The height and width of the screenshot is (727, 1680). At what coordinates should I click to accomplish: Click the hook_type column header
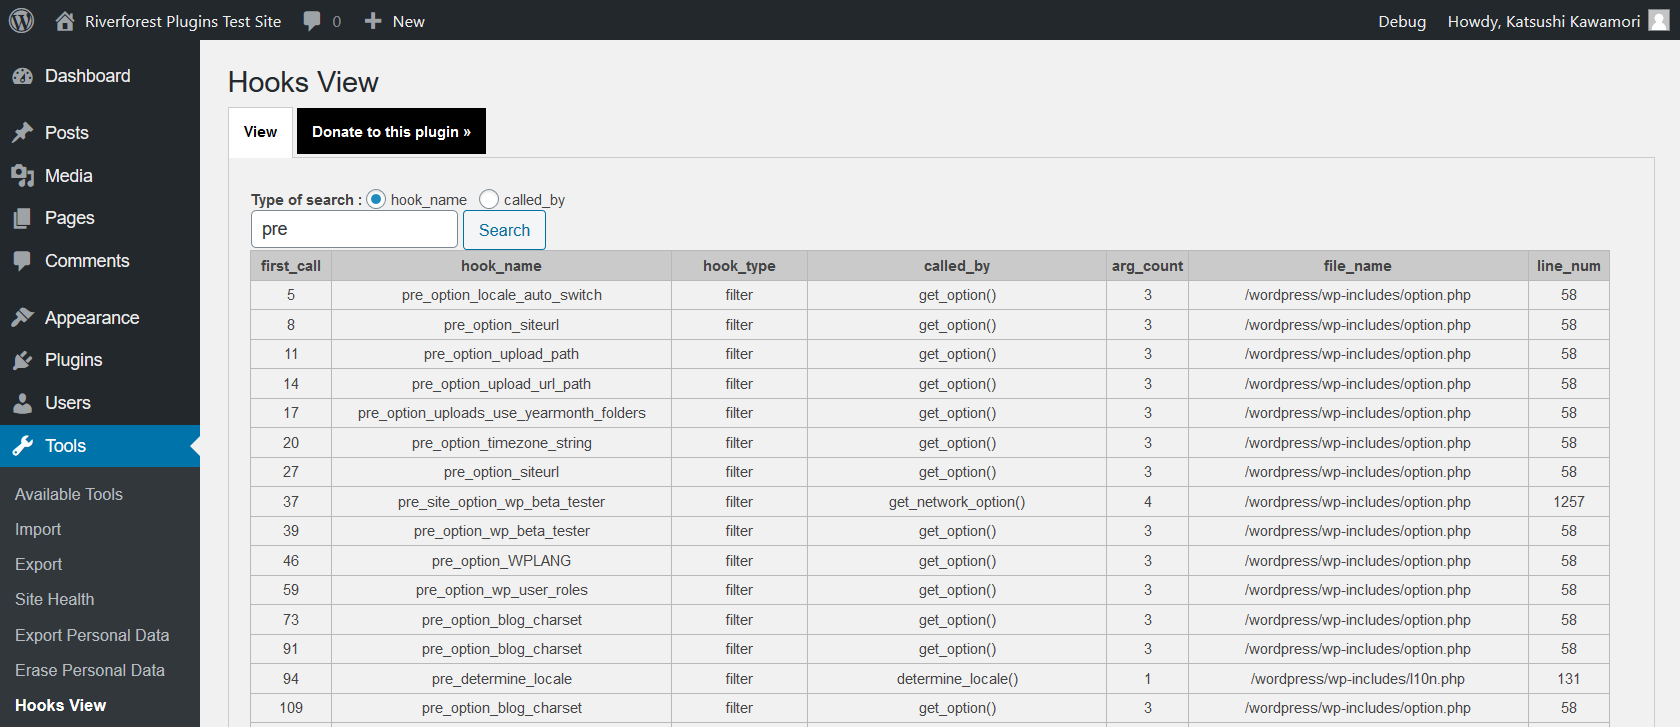coord(739,266)
